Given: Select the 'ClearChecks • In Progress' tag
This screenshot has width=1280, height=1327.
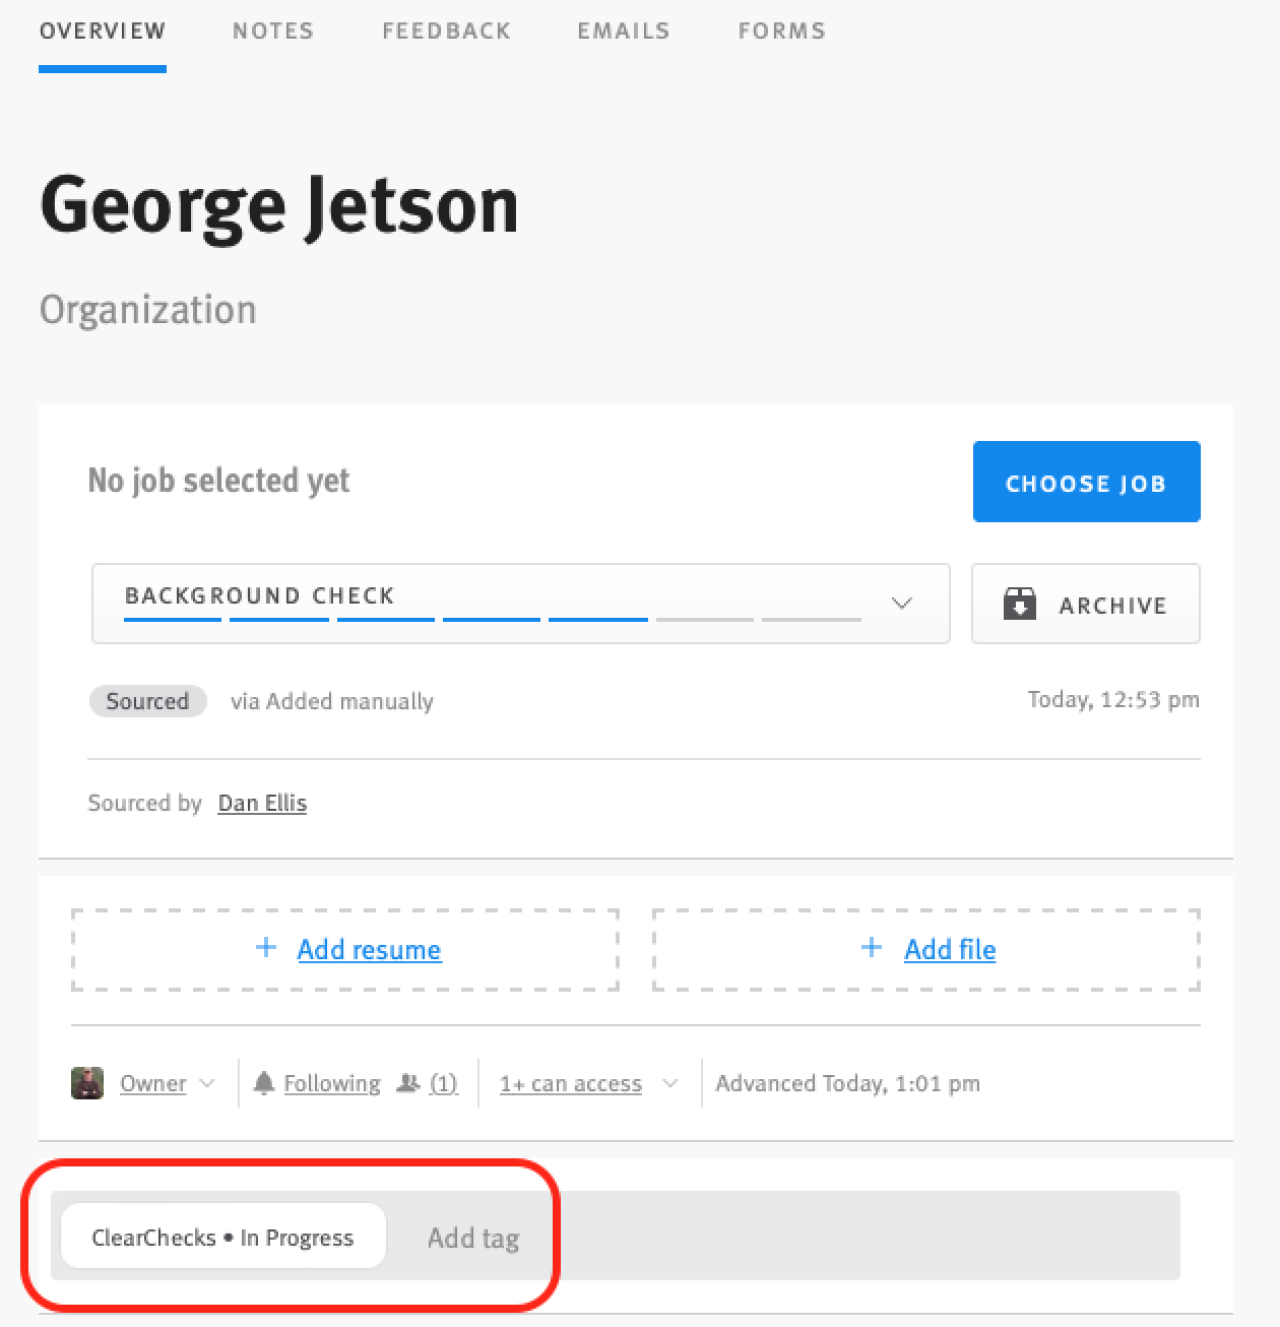Looking at the screenshot, I should point(223,1237).
